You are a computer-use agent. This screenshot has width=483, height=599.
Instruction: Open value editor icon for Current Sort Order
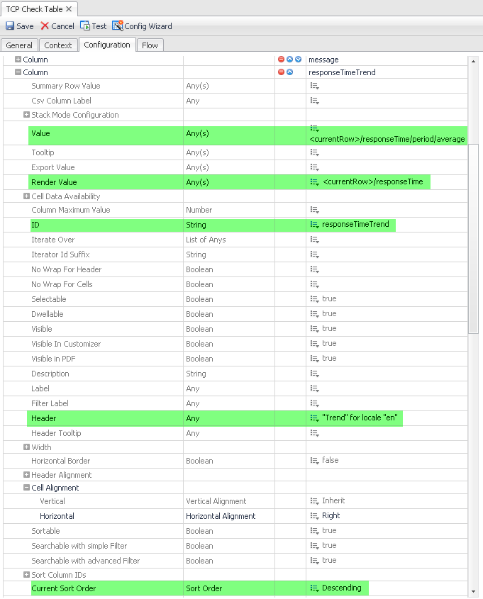point(314,588)
